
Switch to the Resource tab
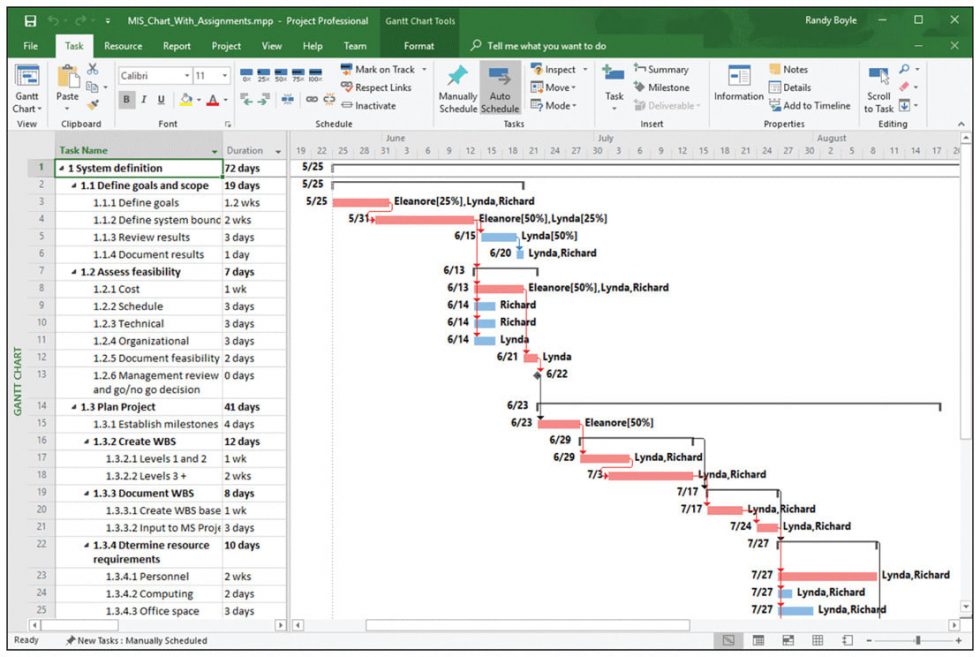tap(122, 46)
